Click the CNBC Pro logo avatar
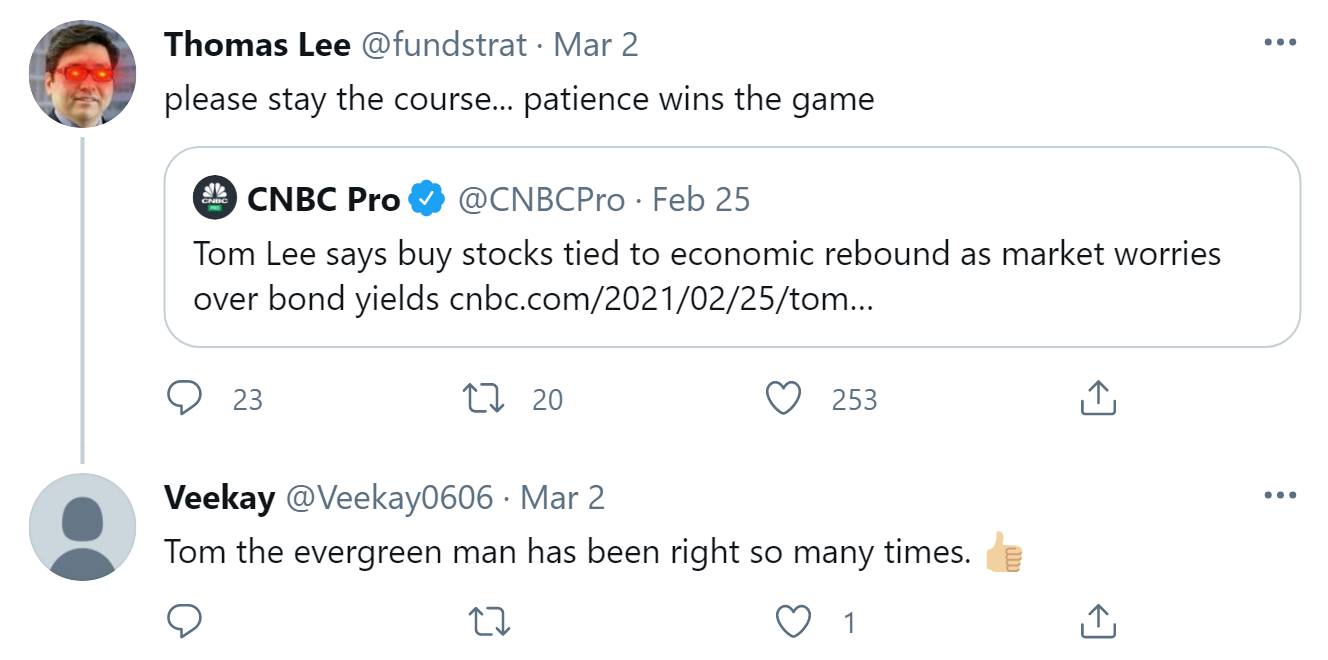Viewport: 1328px width, 660px height. (215, 198)
